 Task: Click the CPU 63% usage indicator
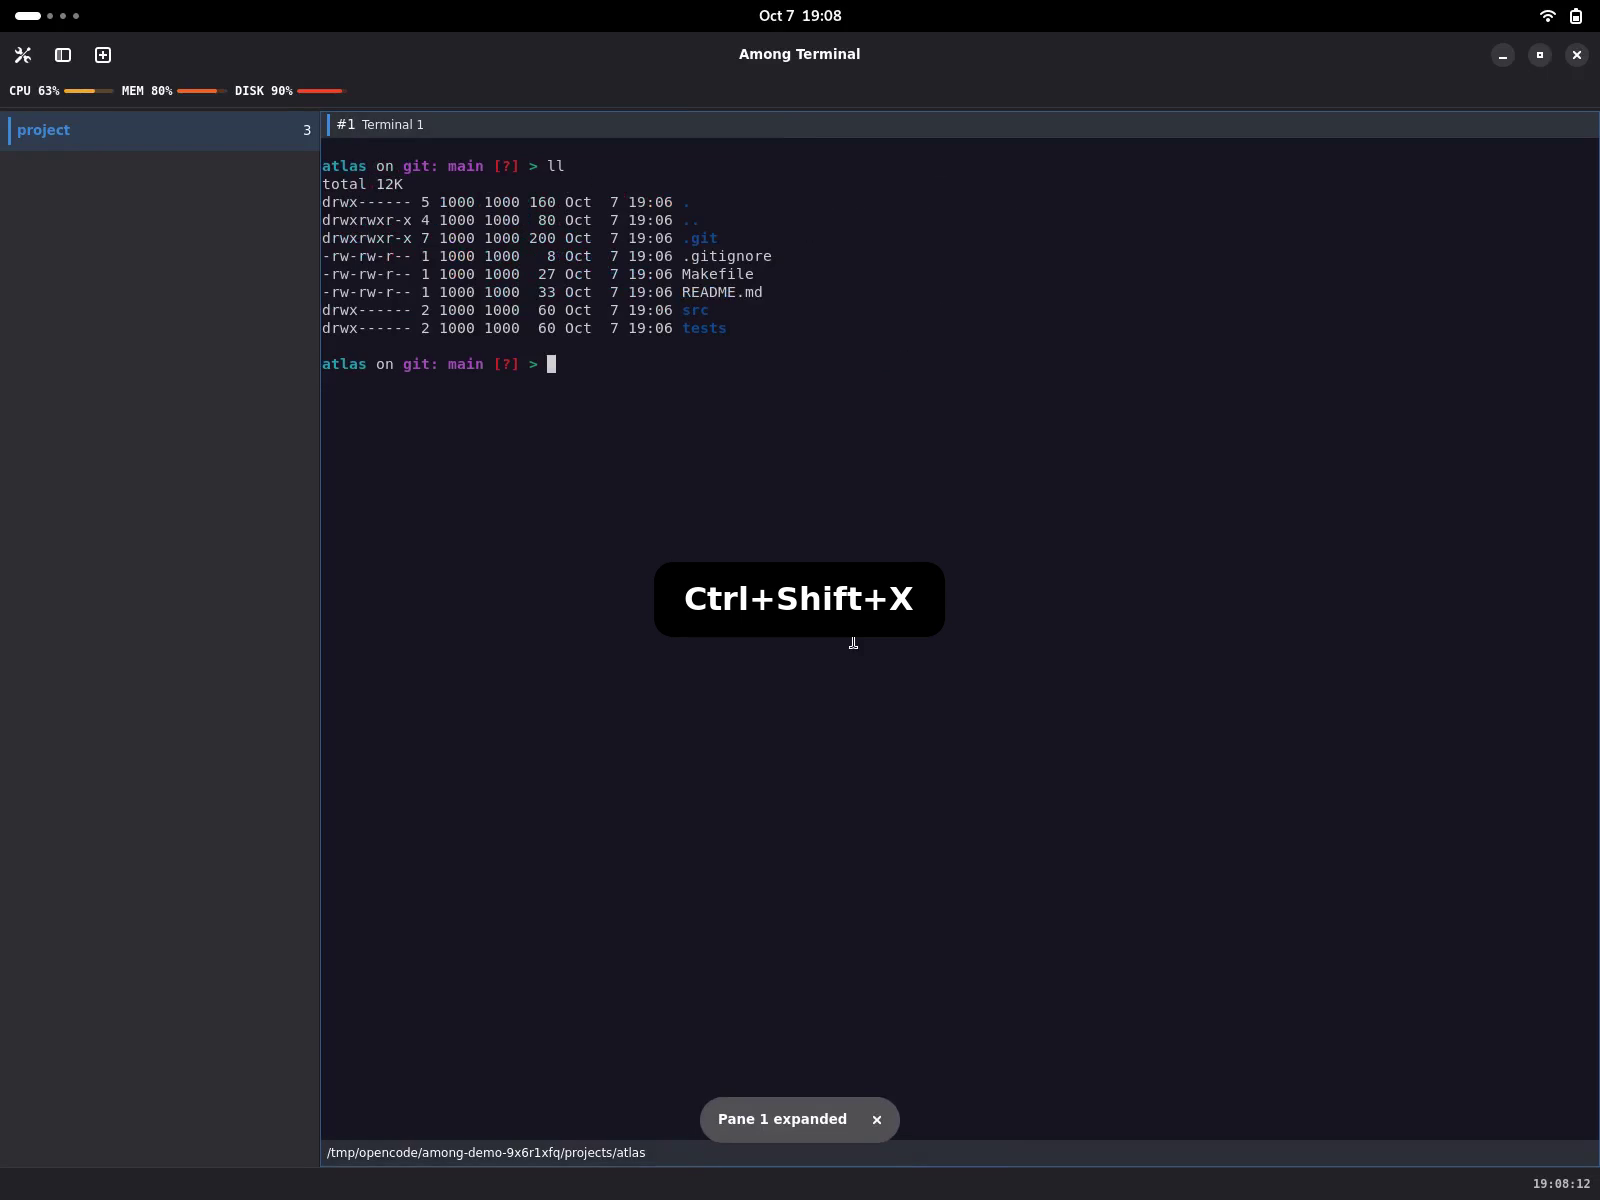point(61,91)
